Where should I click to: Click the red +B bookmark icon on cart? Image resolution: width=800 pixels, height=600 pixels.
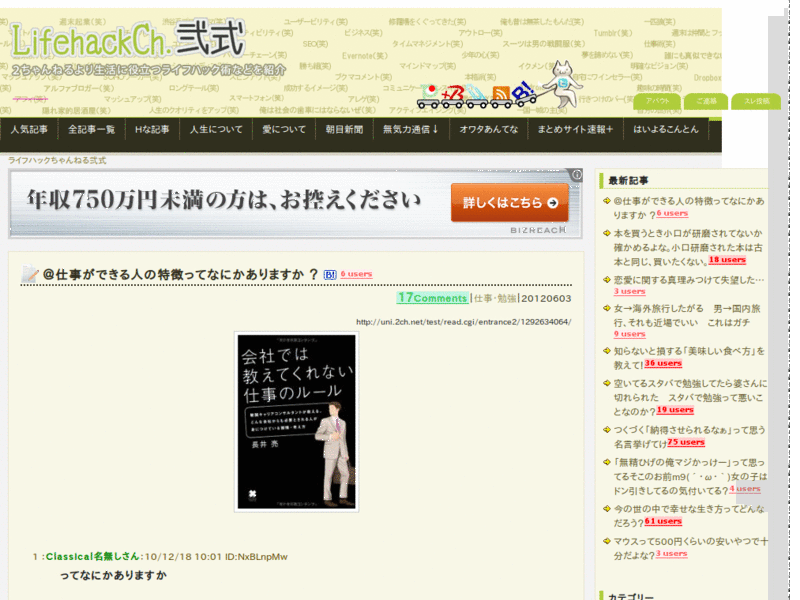coord(453,94)
